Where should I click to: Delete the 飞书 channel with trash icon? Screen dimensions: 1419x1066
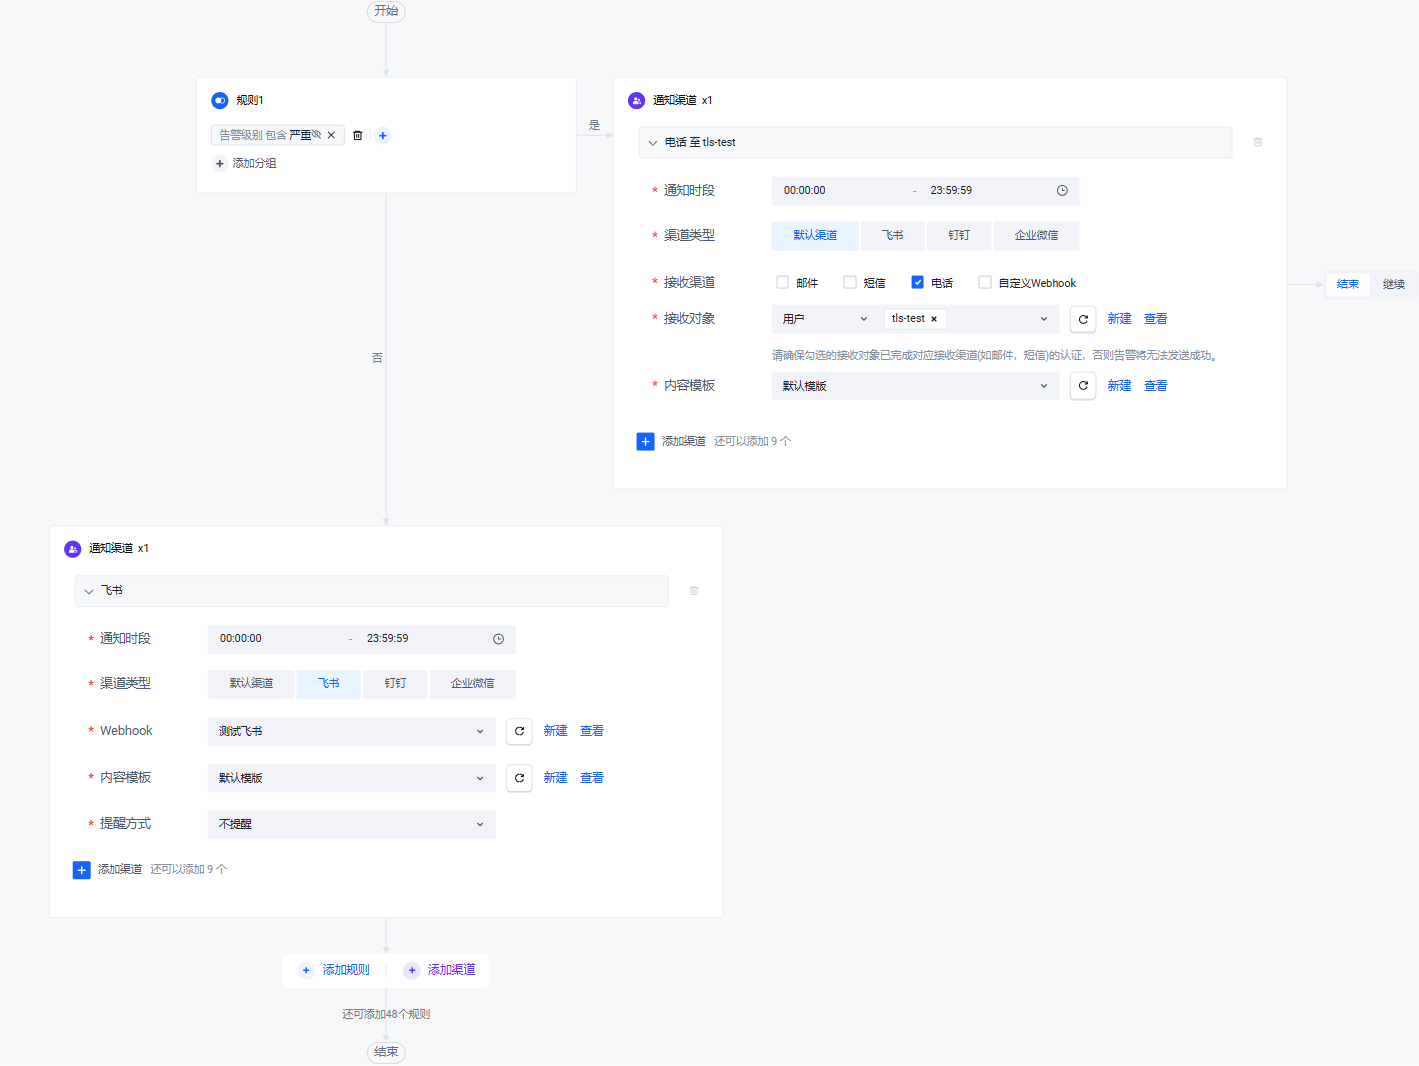694,591
